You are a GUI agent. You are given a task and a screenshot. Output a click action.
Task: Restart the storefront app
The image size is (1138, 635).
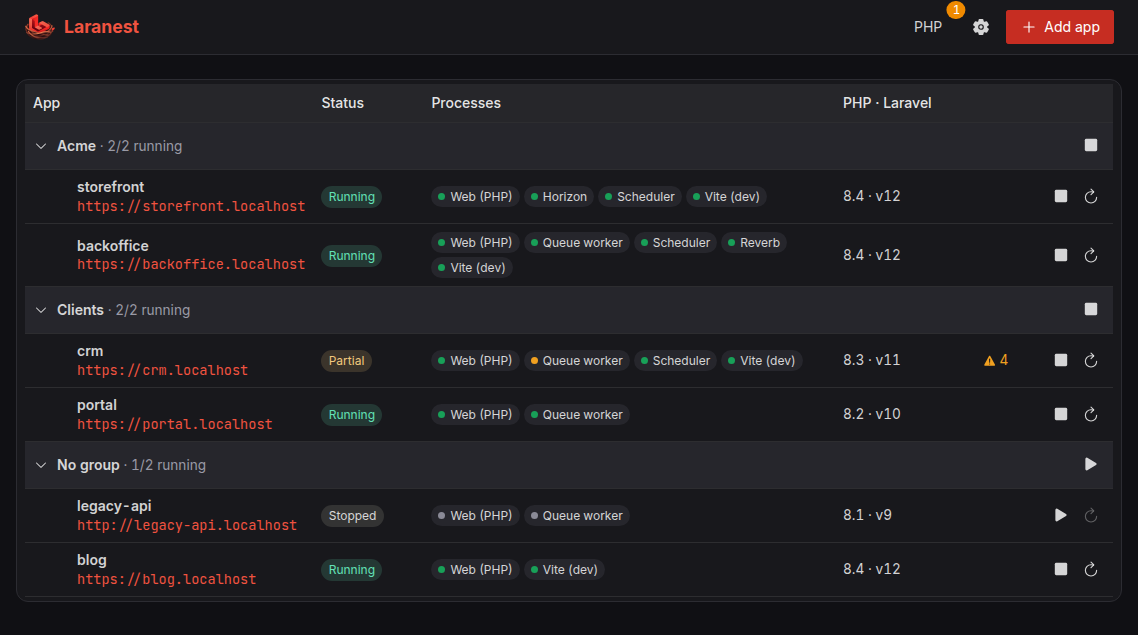[1090, 196]
